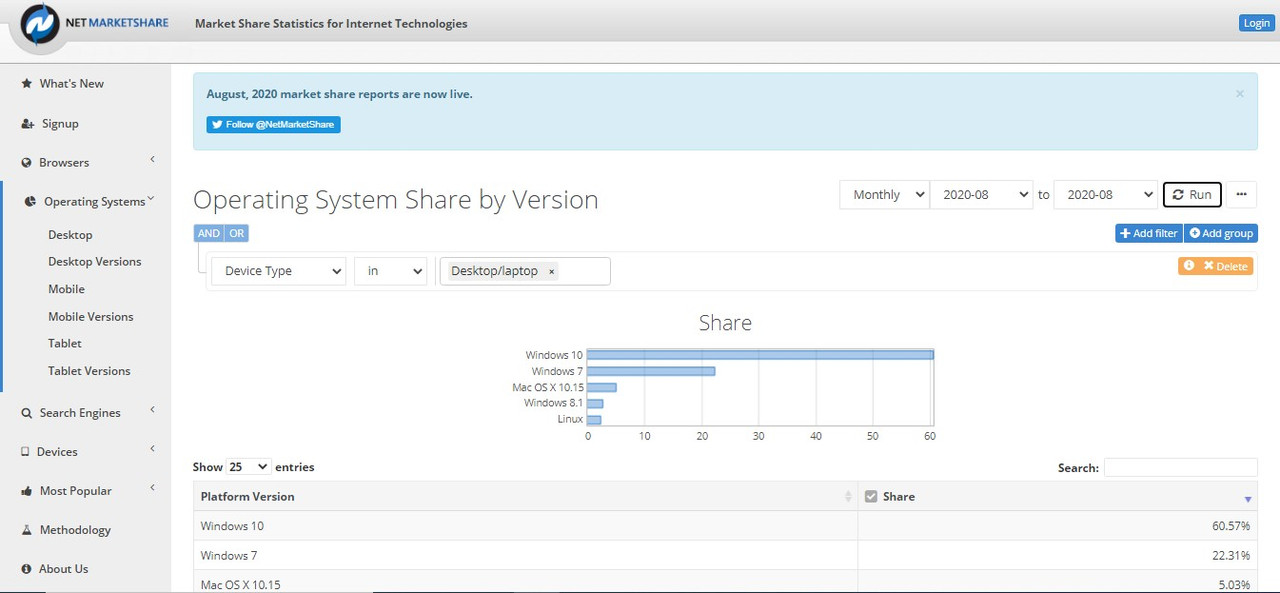
Task: Run the report
Action: coord(1192,195)
